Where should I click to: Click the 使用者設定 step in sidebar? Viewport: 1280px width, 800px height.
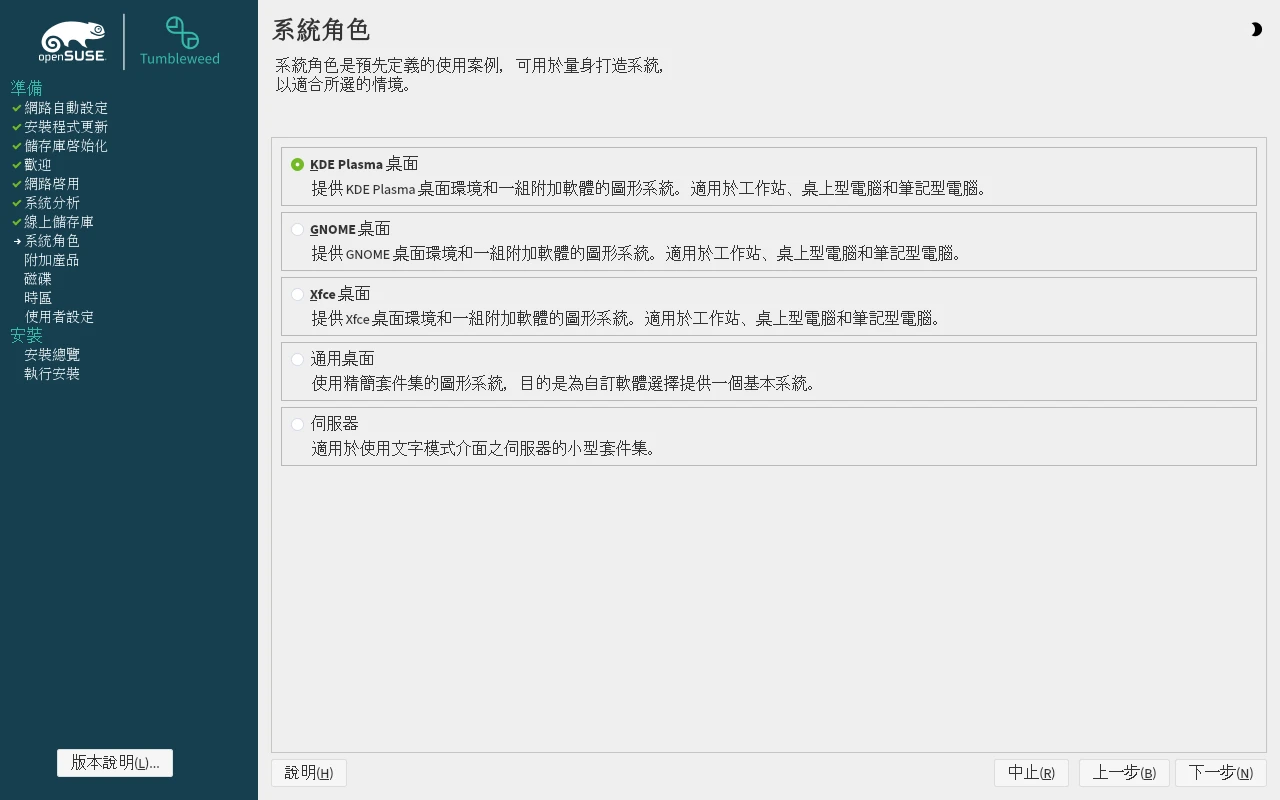pyautogui.click(x=59, y=317)
